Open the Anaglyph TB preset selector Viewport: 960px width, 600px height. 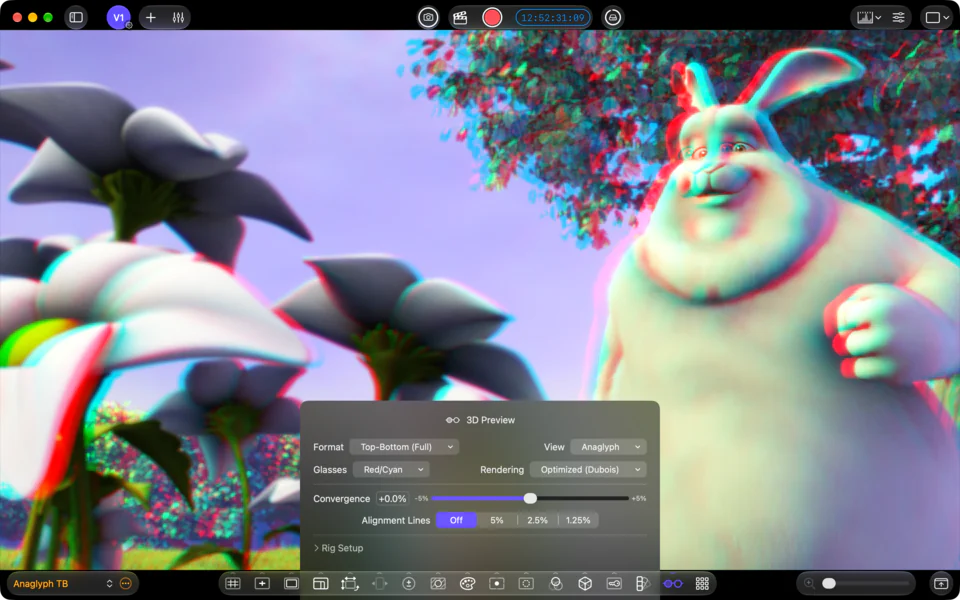62,583
